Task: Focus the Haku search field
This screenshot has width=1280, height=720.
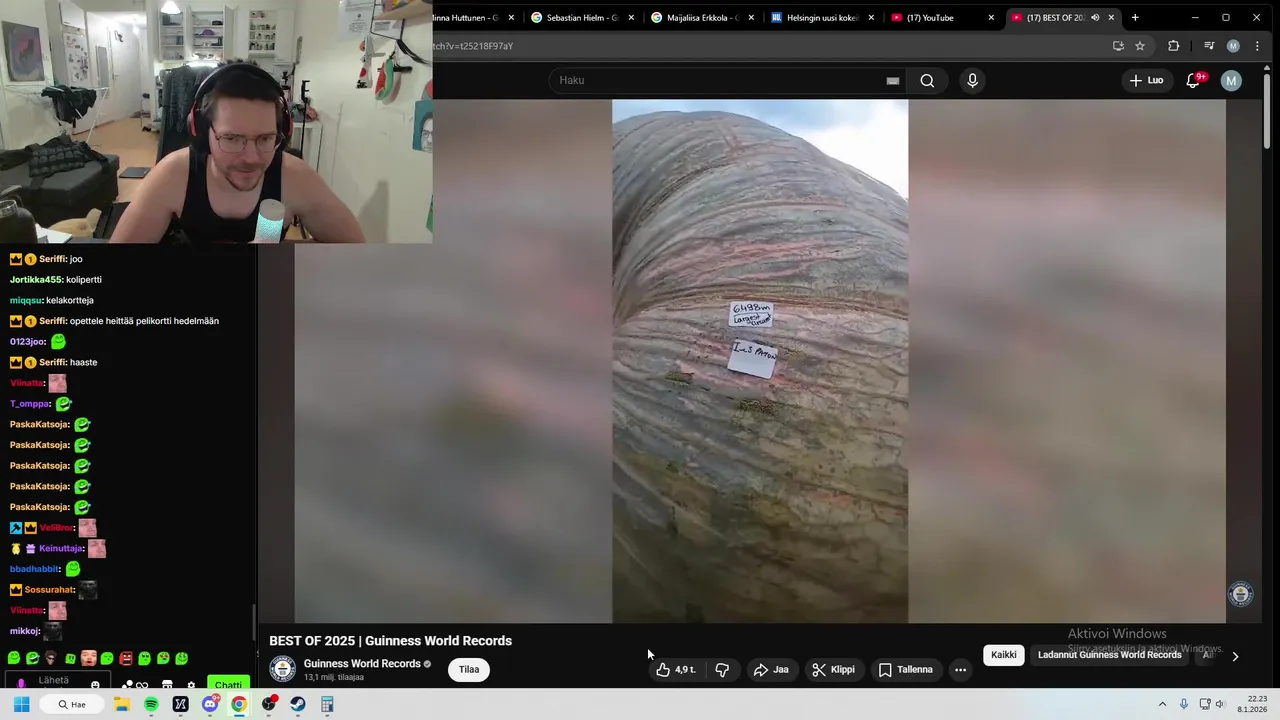Action: [715, 80]
